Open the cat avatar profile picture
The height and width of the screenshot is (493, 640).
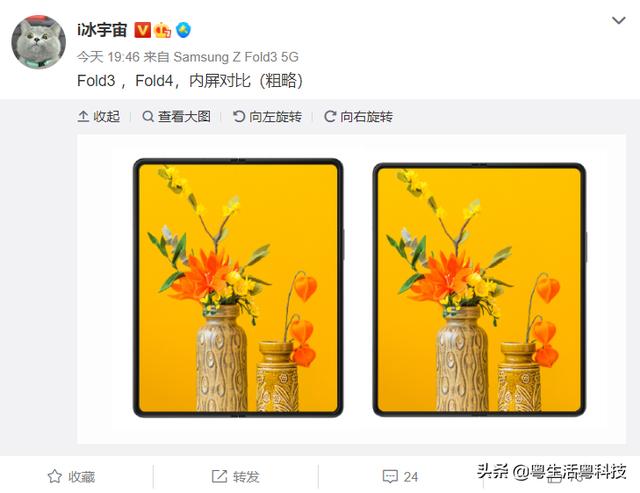39,42
